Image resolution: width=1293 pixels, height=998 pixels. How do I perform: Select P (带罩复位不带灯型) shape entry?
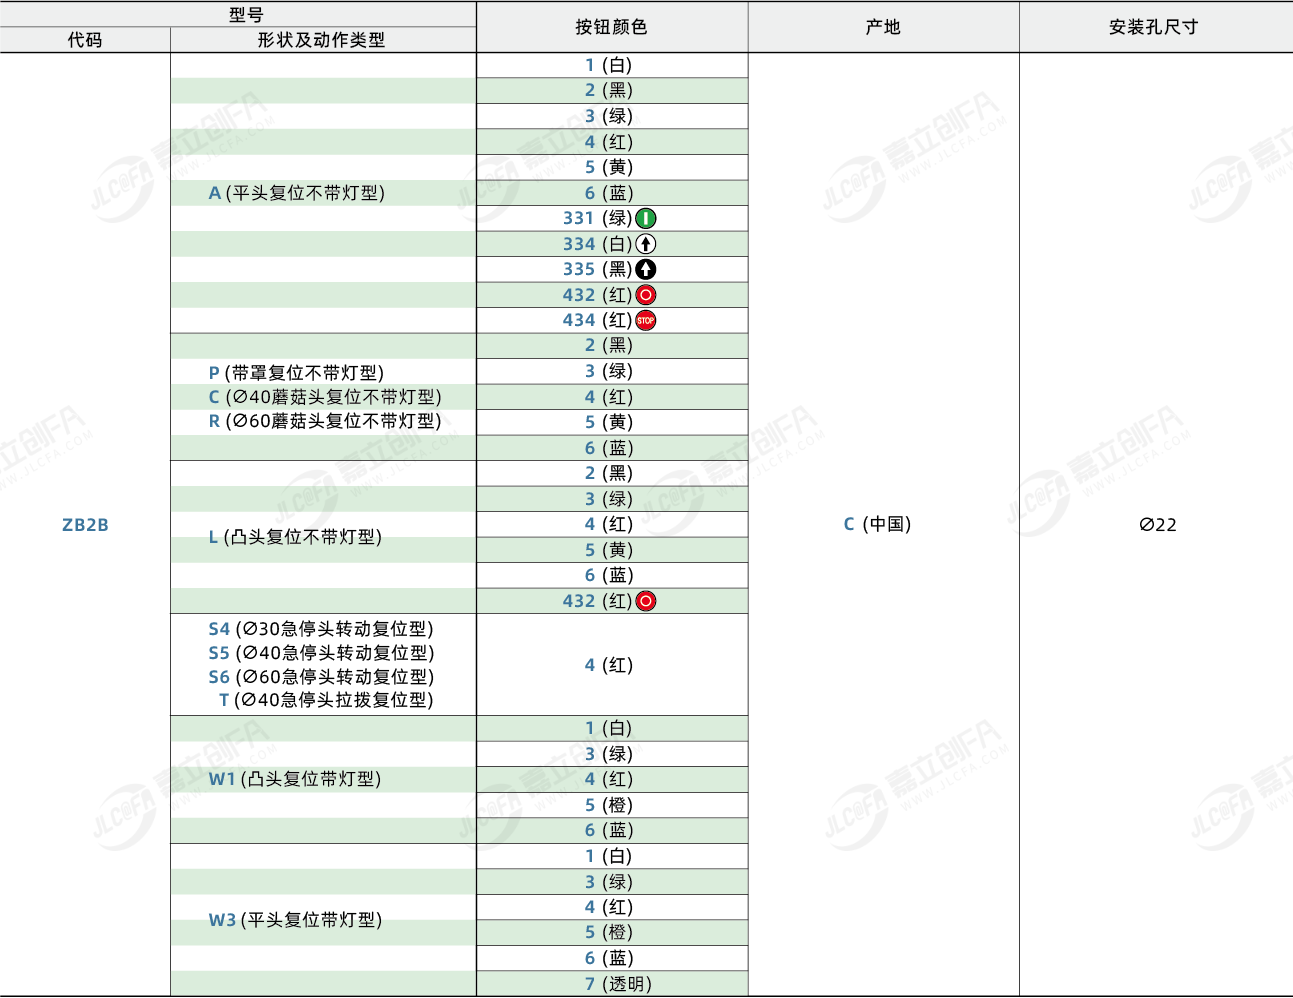coord(296,373)
